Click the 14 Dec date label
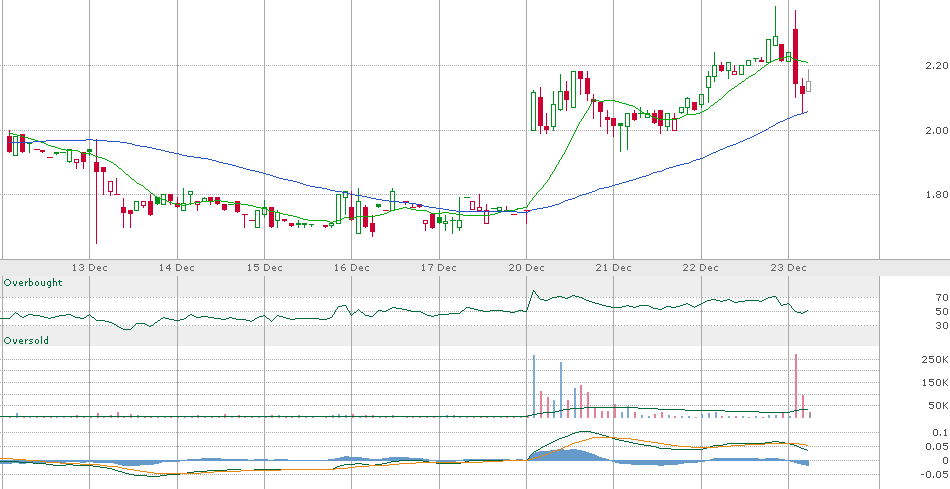The width and height of the screenshot is (950, 489). click(x=177, y=268)
